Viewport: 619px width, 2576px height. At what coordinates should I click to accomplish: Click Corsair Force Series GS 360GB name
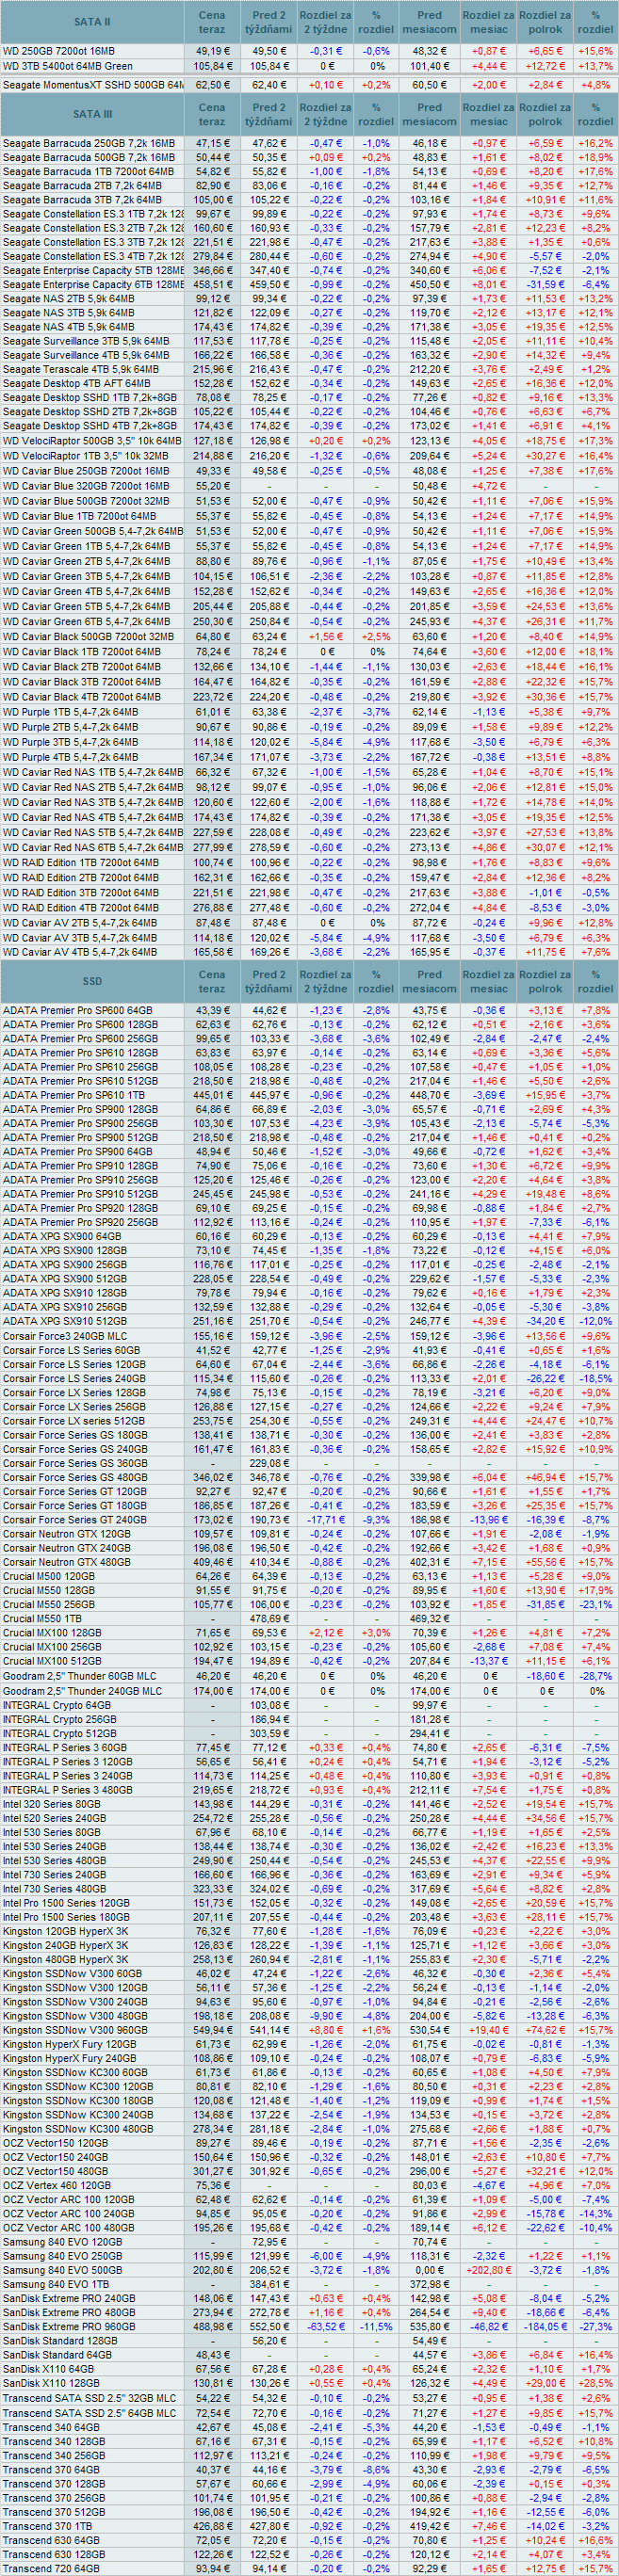click(75, 1462)
